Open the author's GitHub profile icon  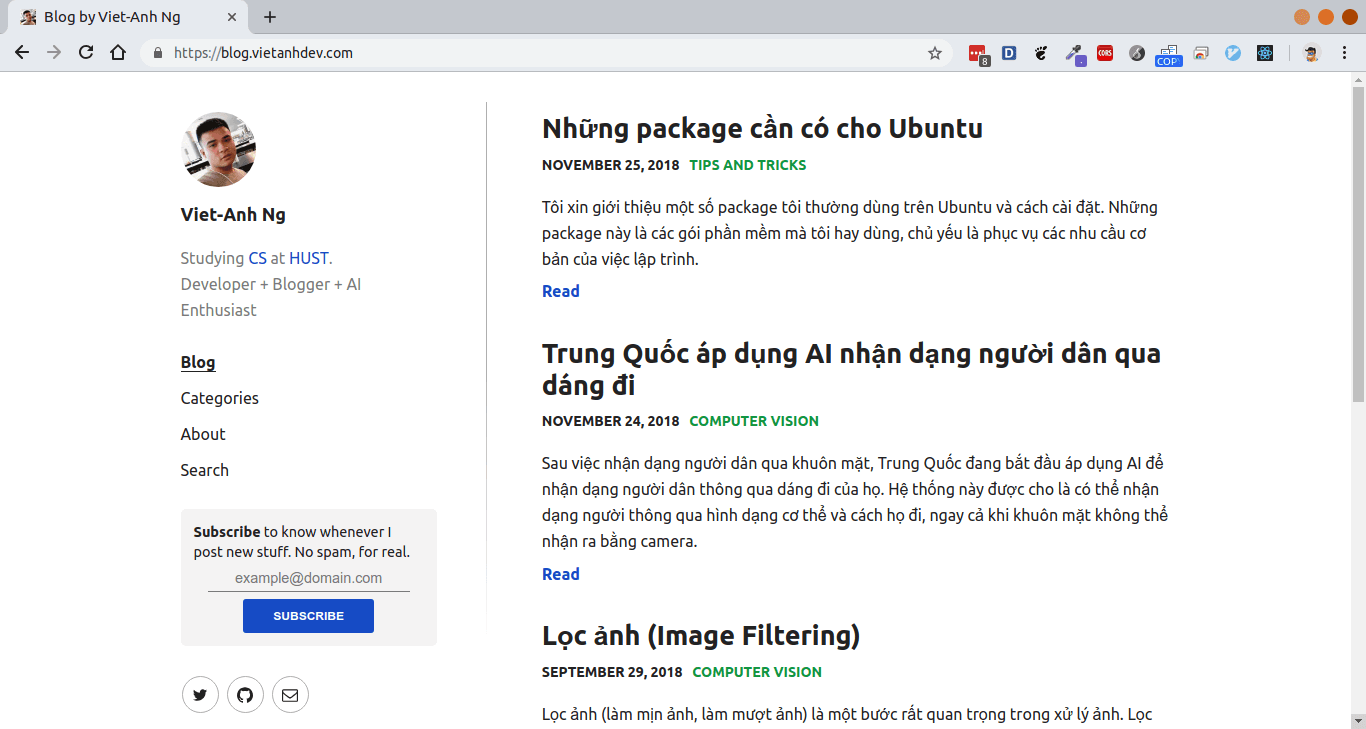(x=245, y=694)
